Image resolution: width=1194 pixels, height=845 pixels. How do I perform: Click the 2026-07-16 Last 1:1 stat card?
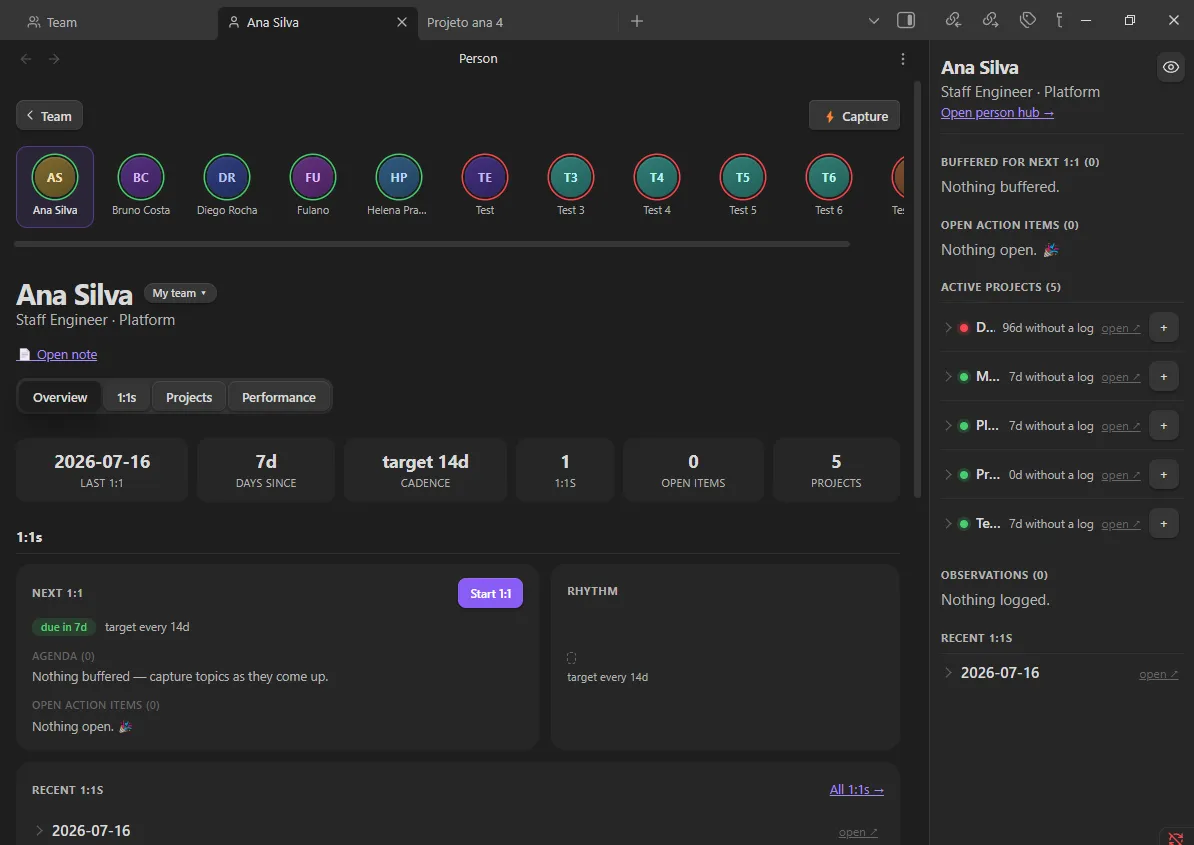102,470
